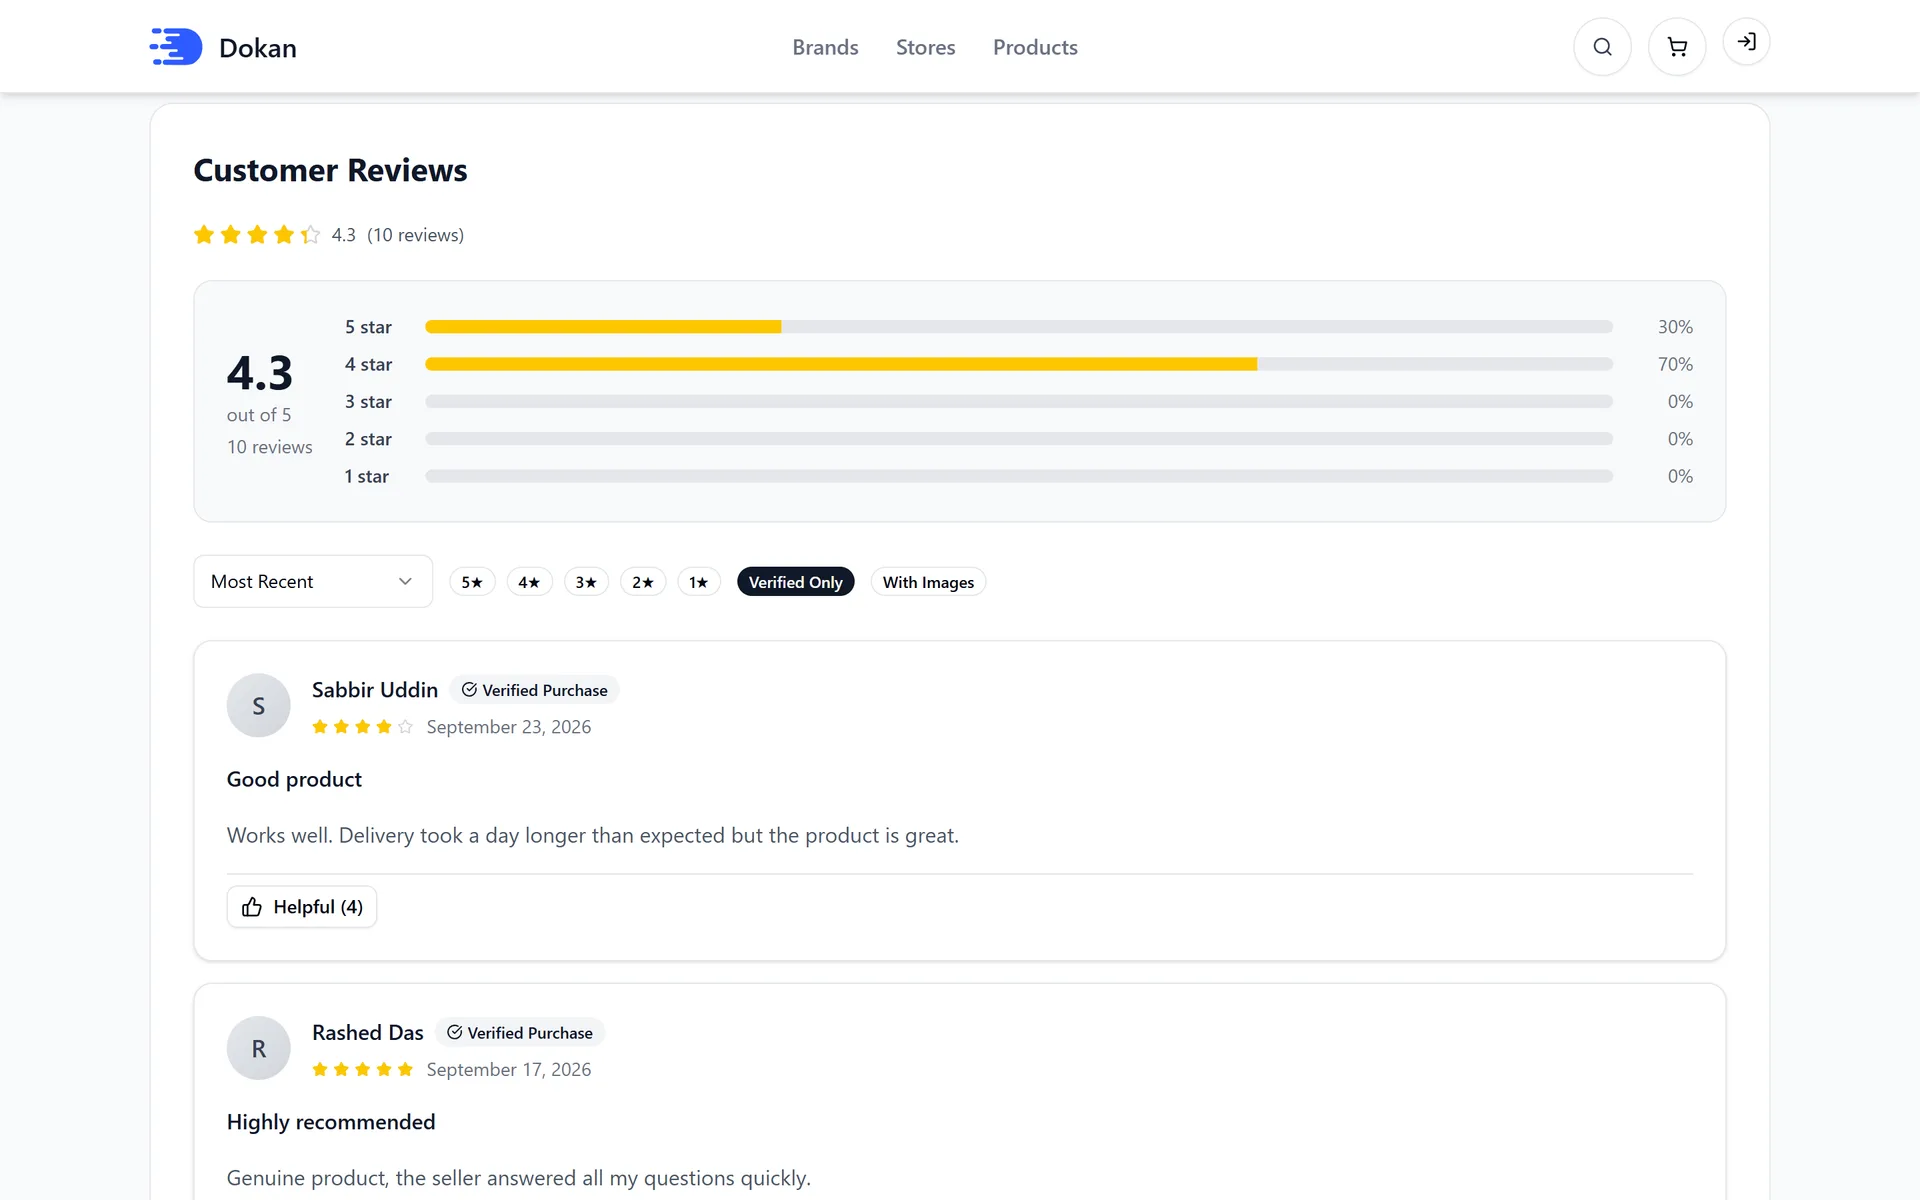Click the 70% label for 4 star

[x=1675, y=364]
